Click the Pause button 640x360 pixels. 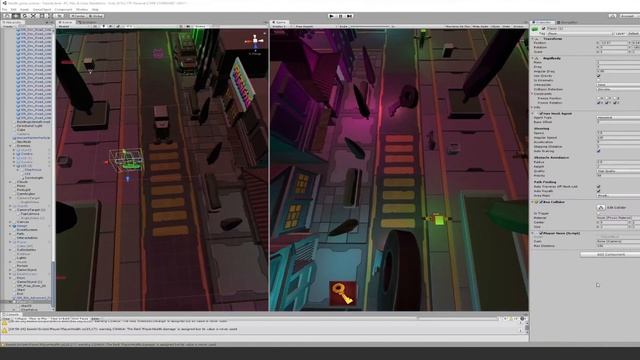[341, 16]
